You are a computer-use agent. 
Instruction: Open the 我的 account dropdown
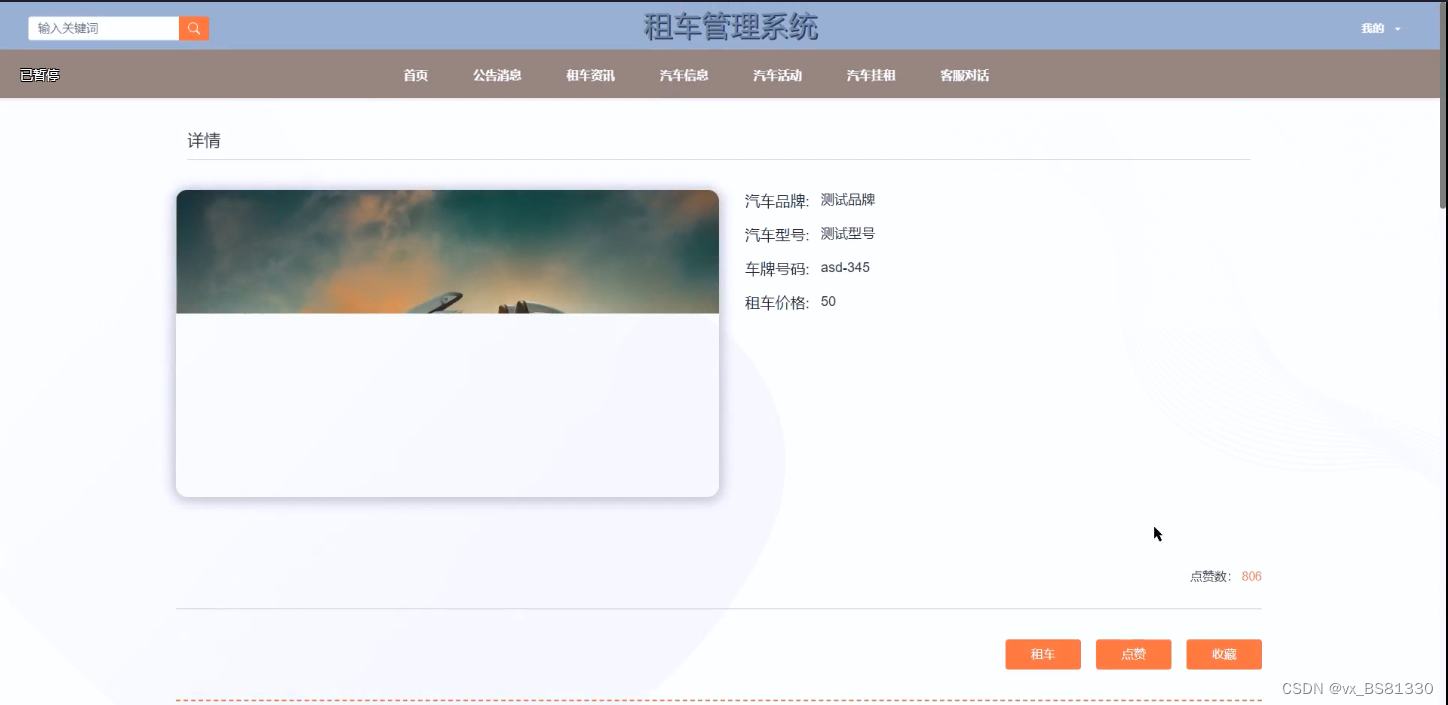(1381, 29)
